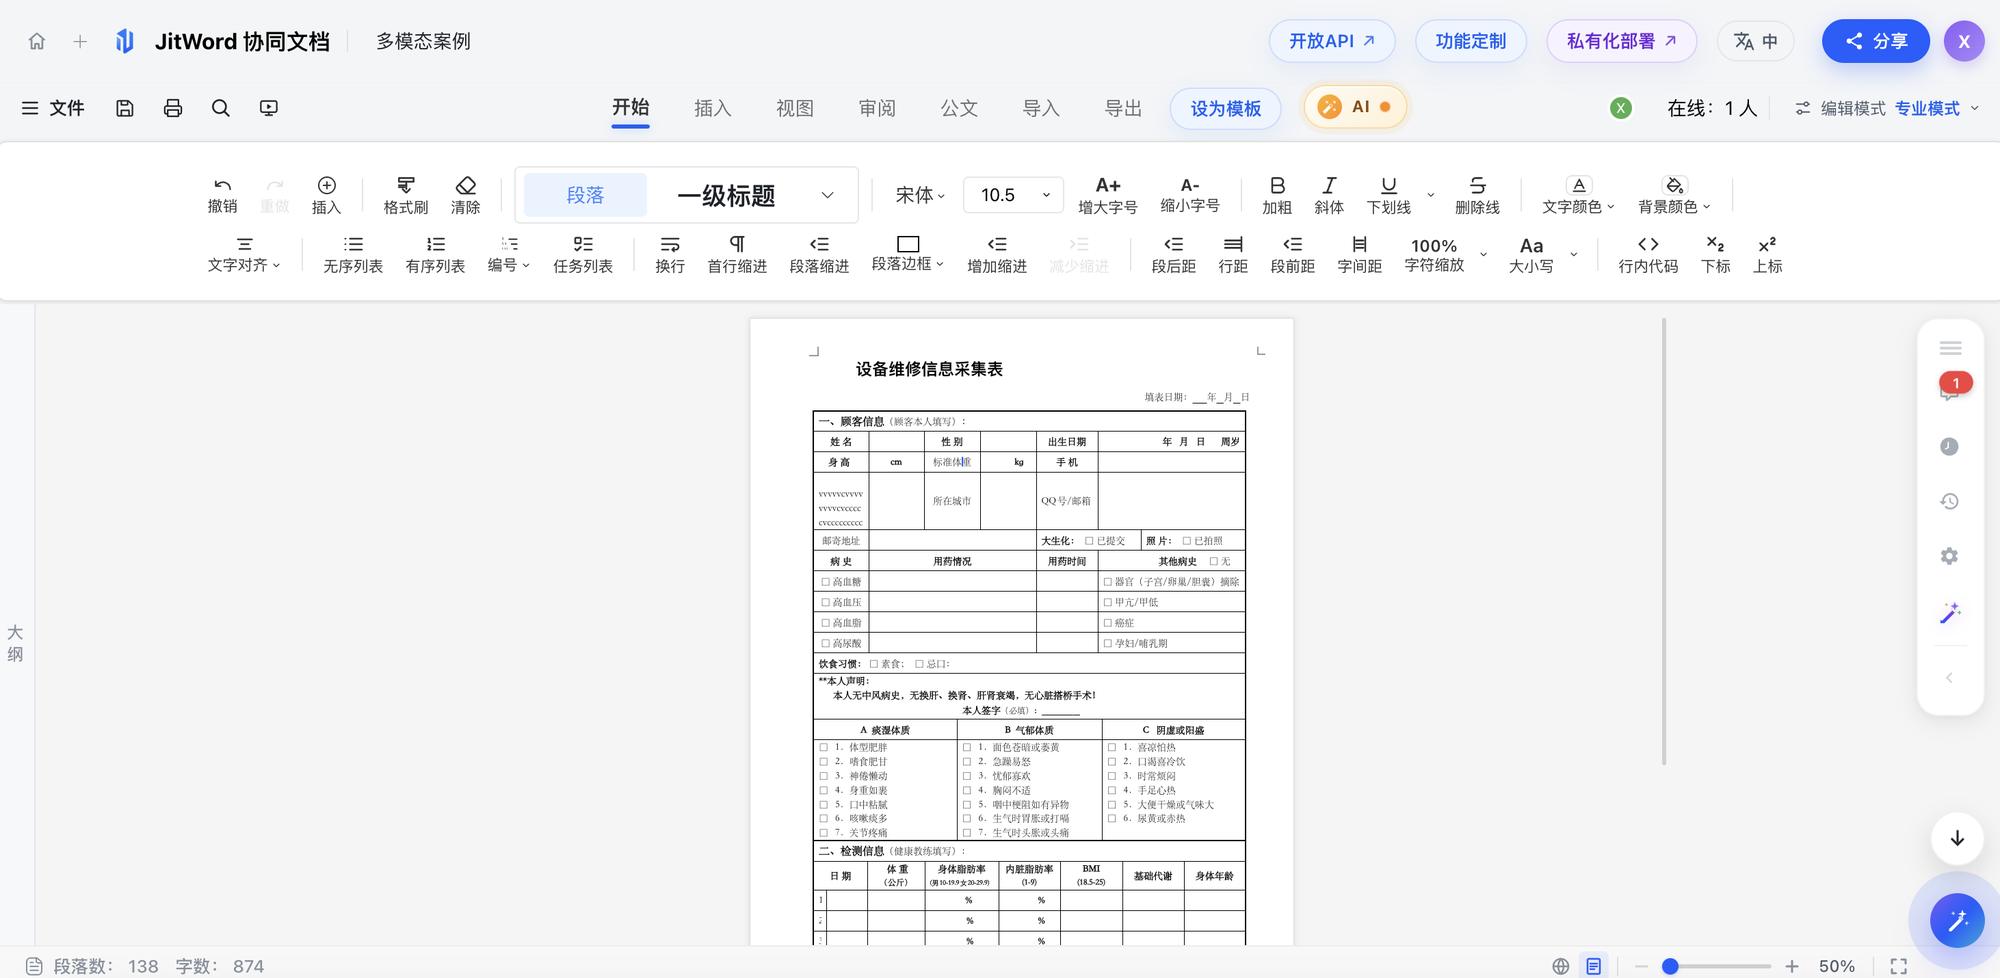Apply subscript (下标) formatting
2000x978 pixels.
pos(1715,255)
